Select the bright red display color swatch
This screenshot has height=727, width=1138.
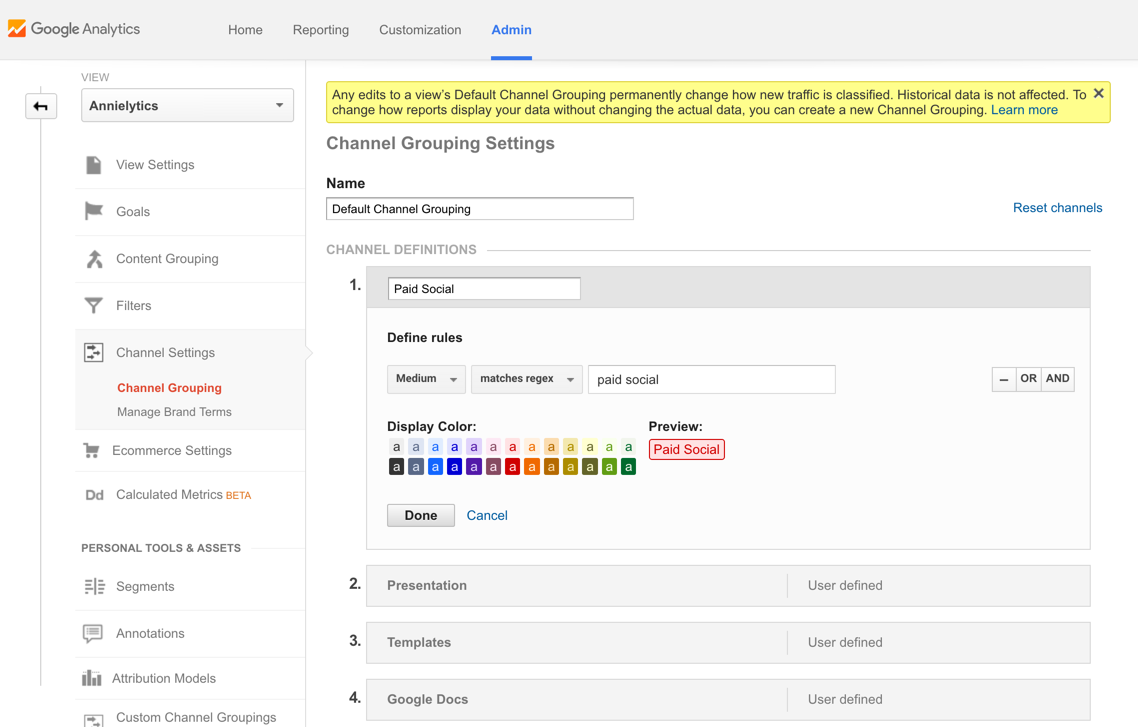(x=512, y=467)
